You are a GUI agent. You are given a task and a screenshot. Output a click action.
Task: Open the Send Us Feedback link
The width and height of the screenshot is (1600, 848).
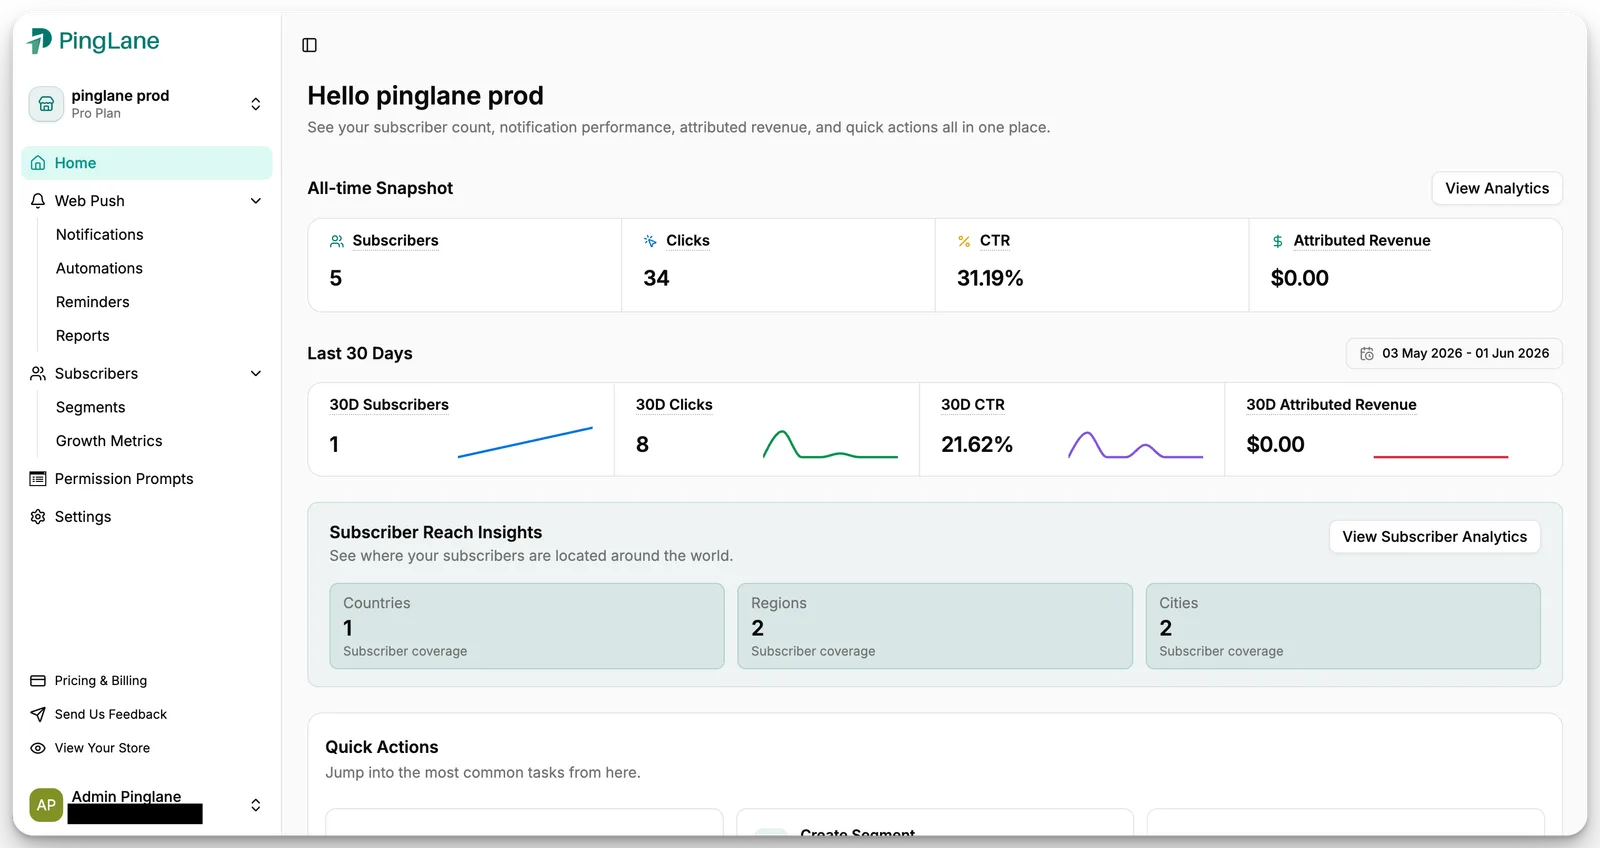coord(111,714)
